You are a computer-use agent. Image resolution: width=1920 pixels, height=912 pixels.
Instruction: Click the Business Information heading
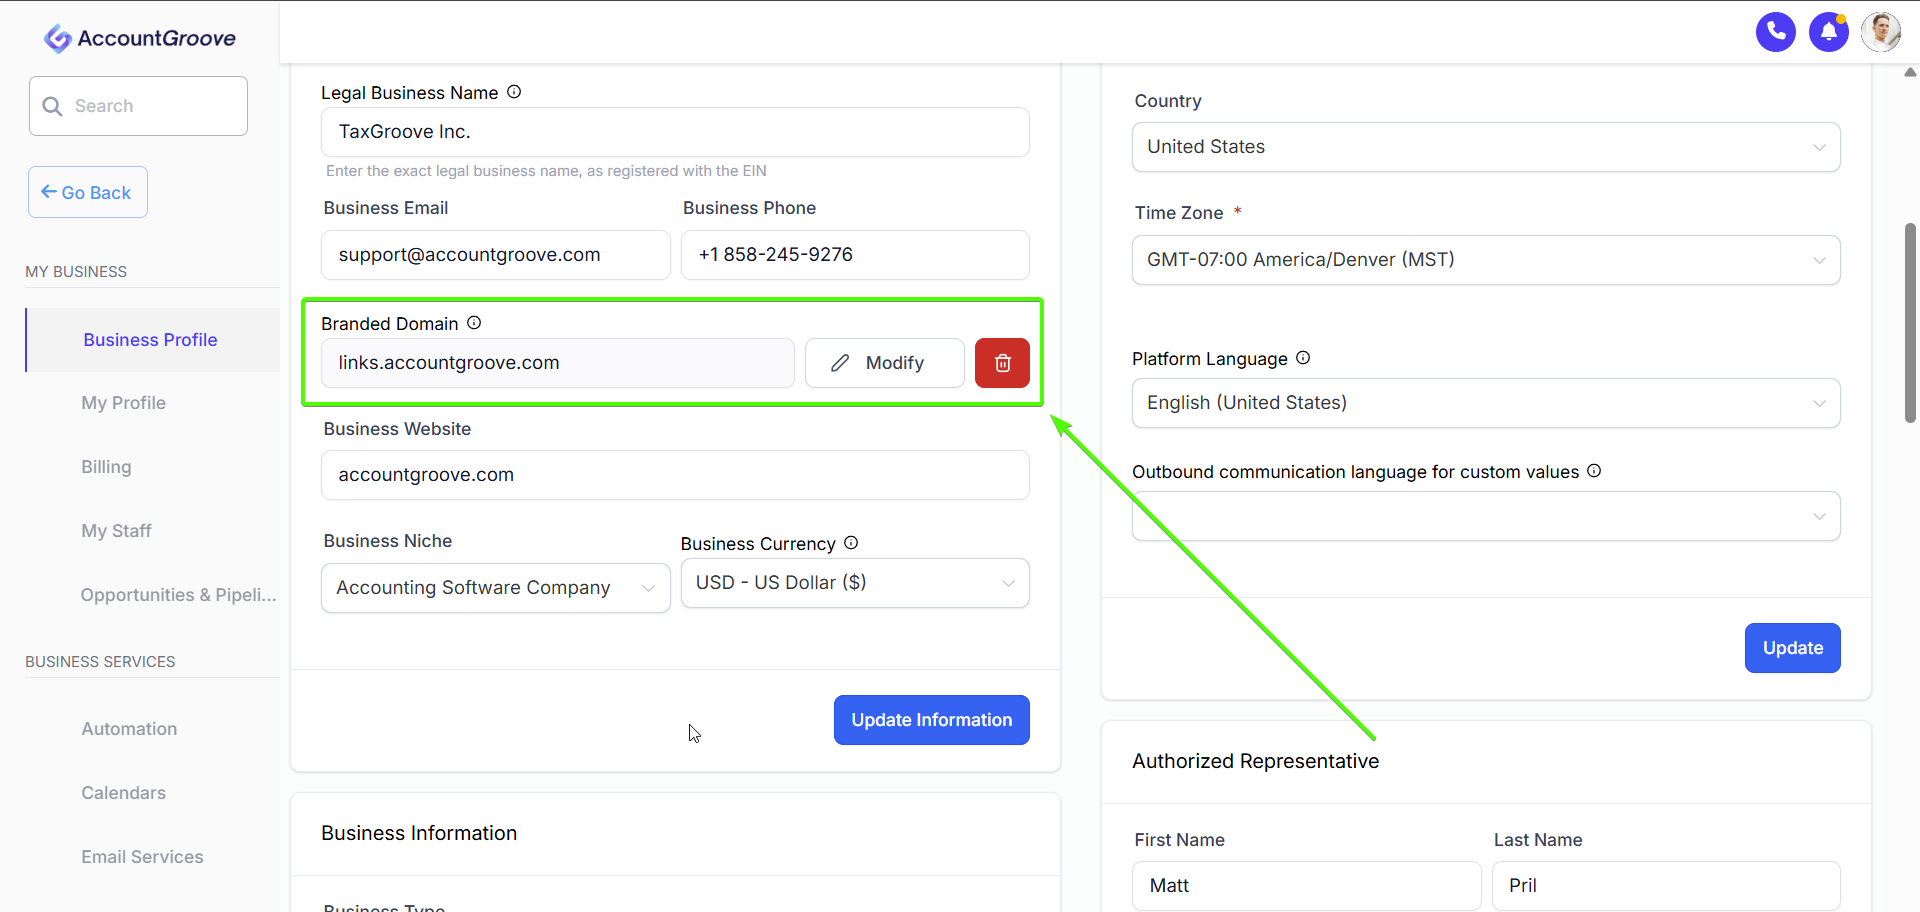tap(419, 833)
